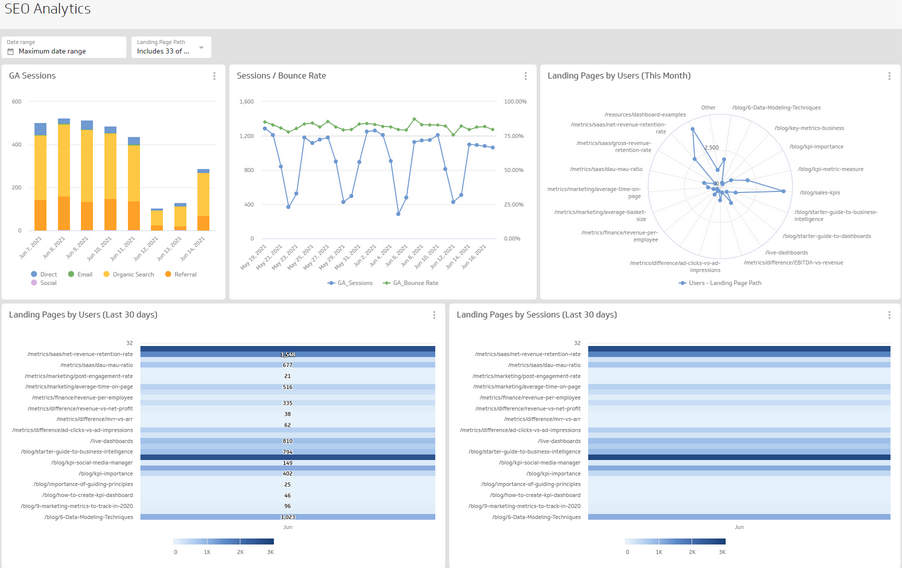Click the Jun 12, 2021 stacked bar
This screenshot has width=902, height=568.
tap(156, 220)
